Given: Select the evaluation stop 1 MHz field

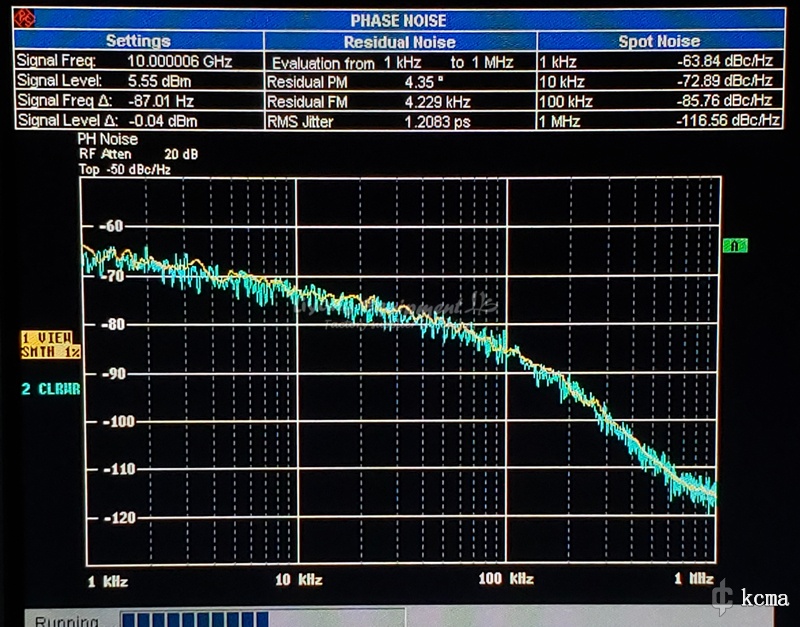Looking at the screenshot, I should click(492, 62).
